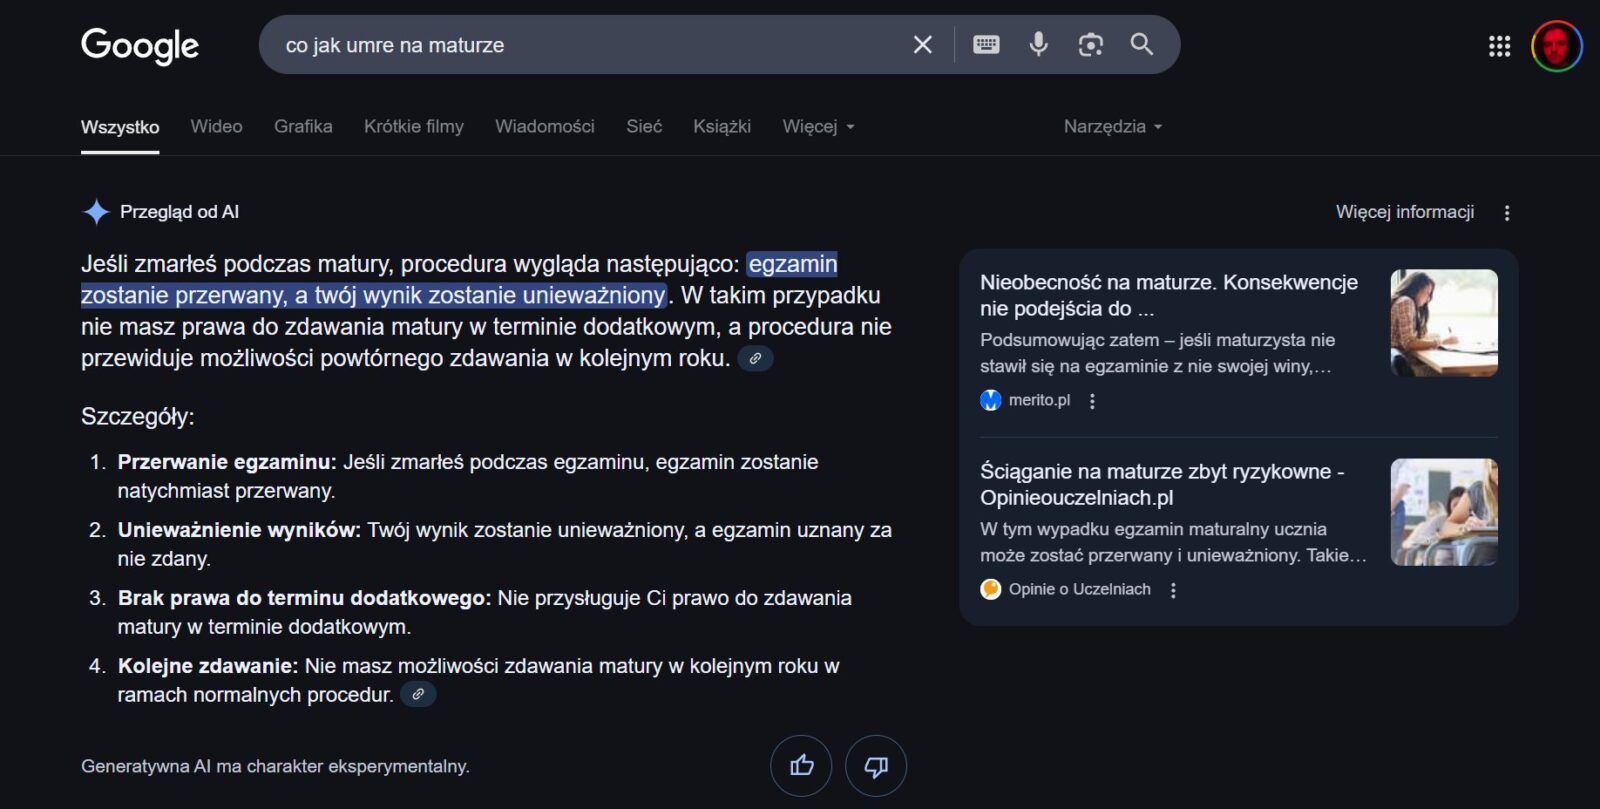Switch to the Wiadomości tab

[545, 127]
